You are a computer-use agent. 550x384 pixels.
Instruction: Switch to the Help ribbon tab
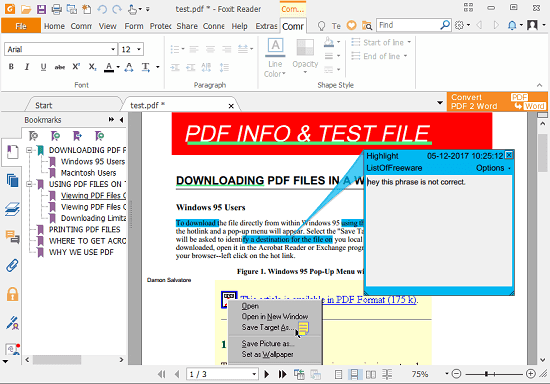240,26
